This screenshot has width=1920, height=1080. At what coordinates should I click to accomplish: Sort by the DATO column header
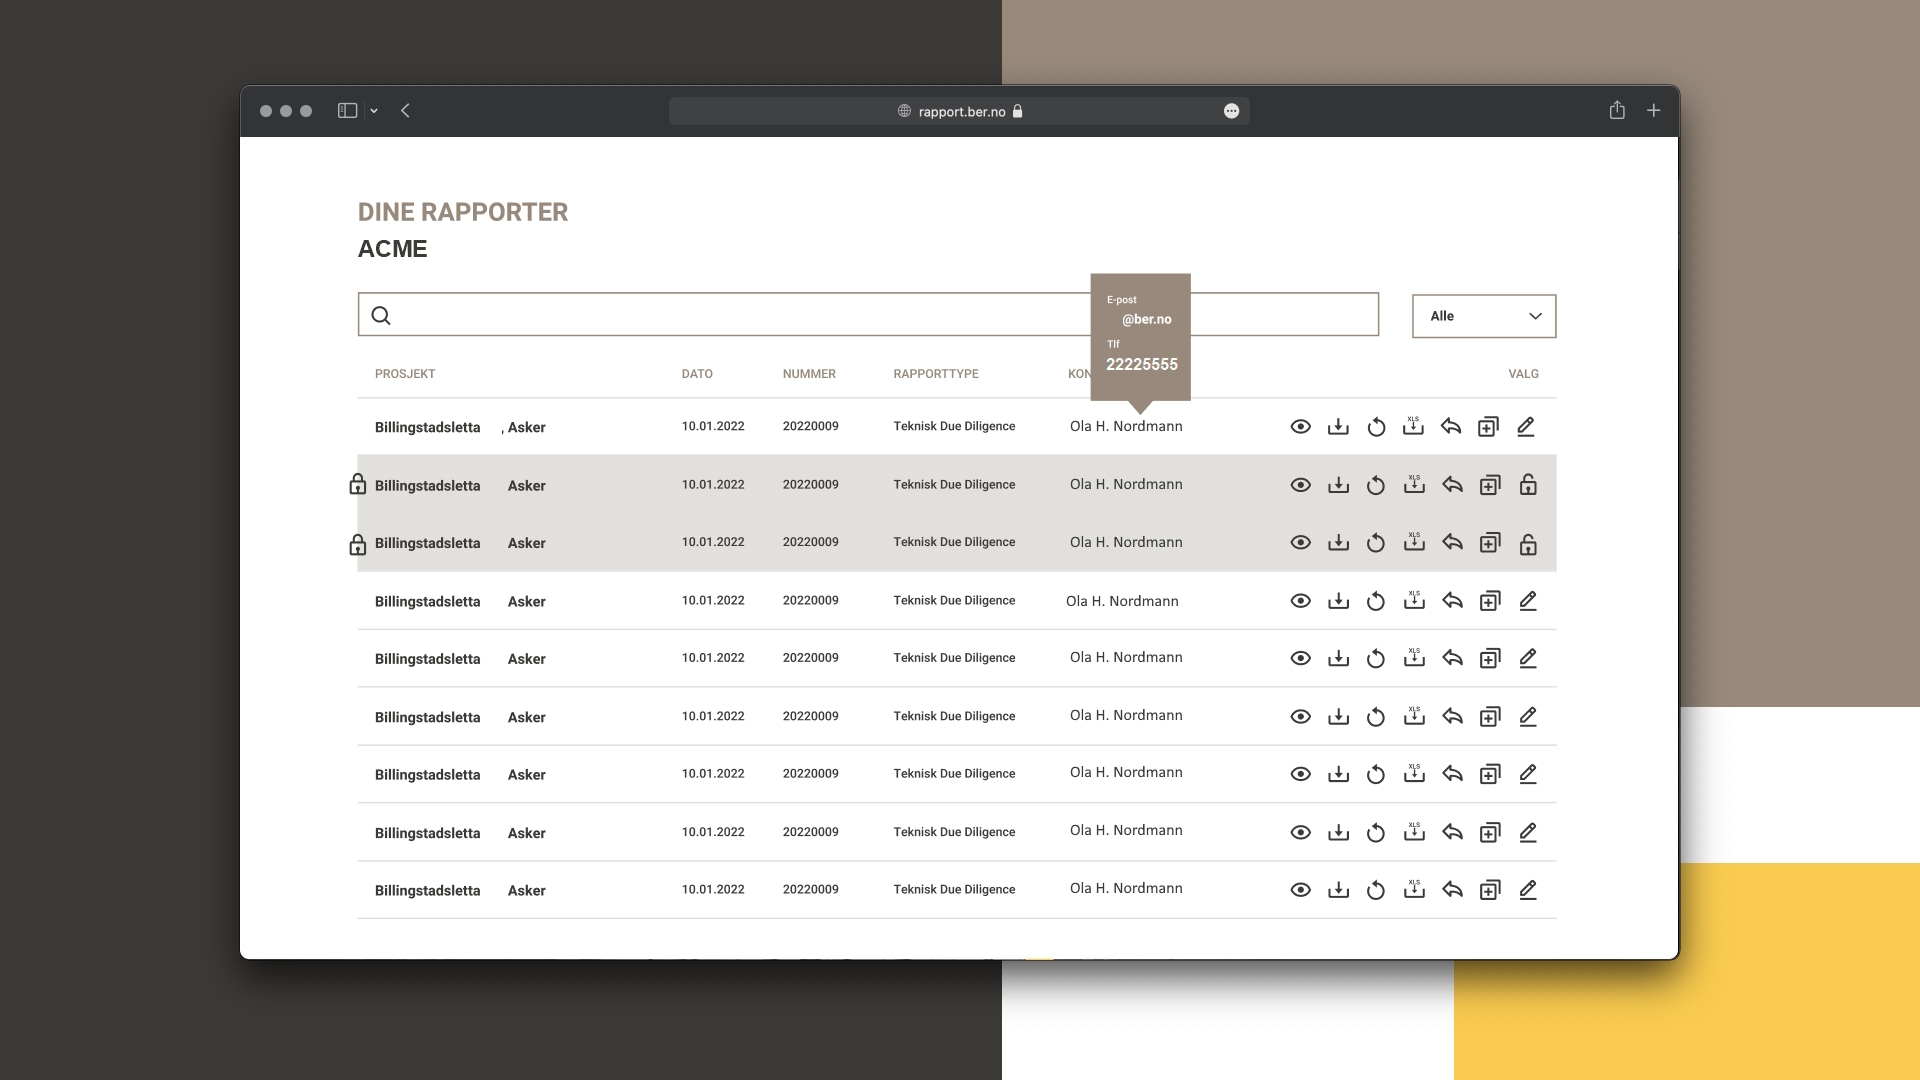697,374
